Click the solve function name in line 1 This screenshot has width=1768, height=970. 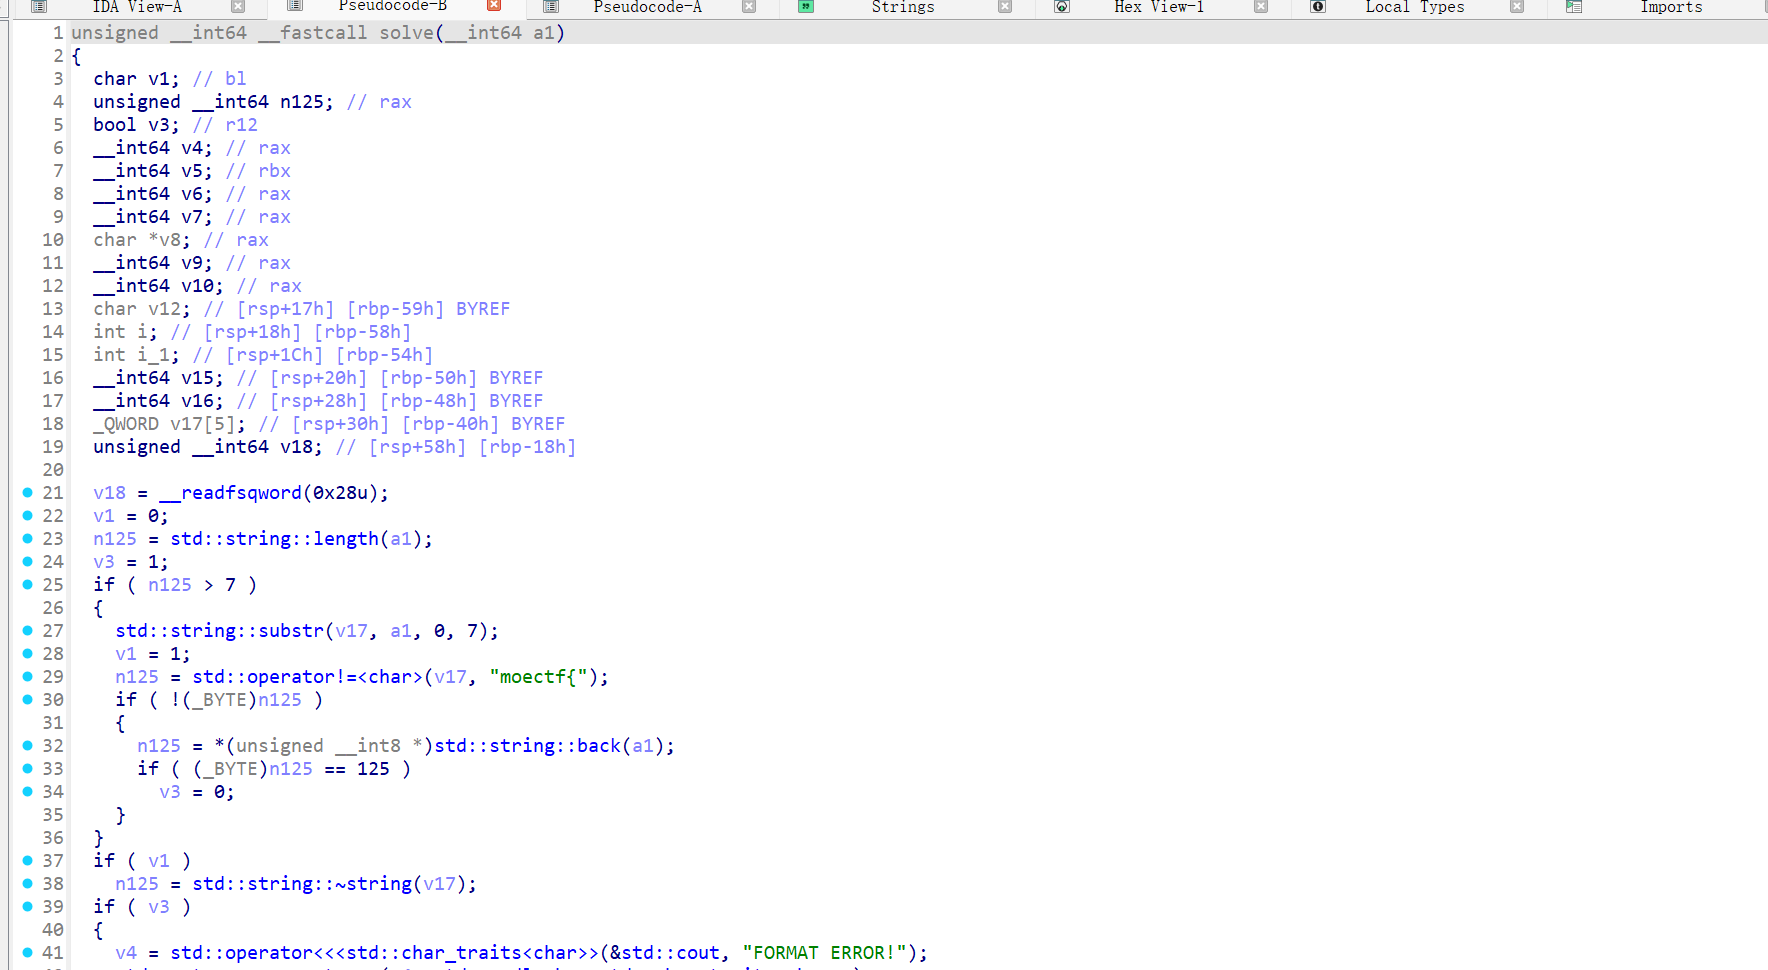406,33
